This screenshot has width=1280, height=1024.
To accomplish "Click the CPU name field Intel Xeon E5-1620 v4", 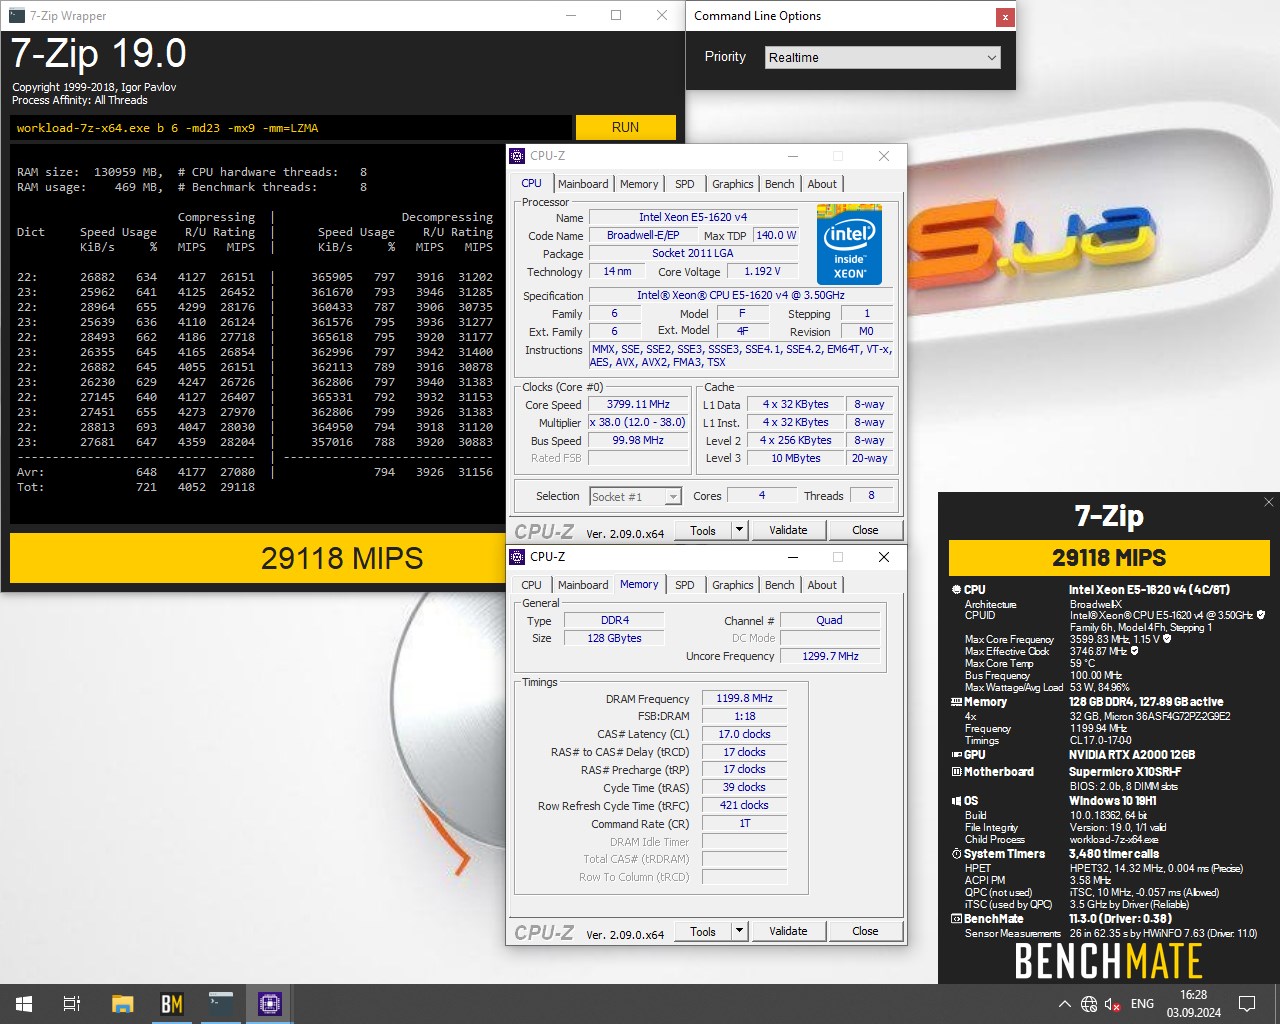I will point(693,217).
